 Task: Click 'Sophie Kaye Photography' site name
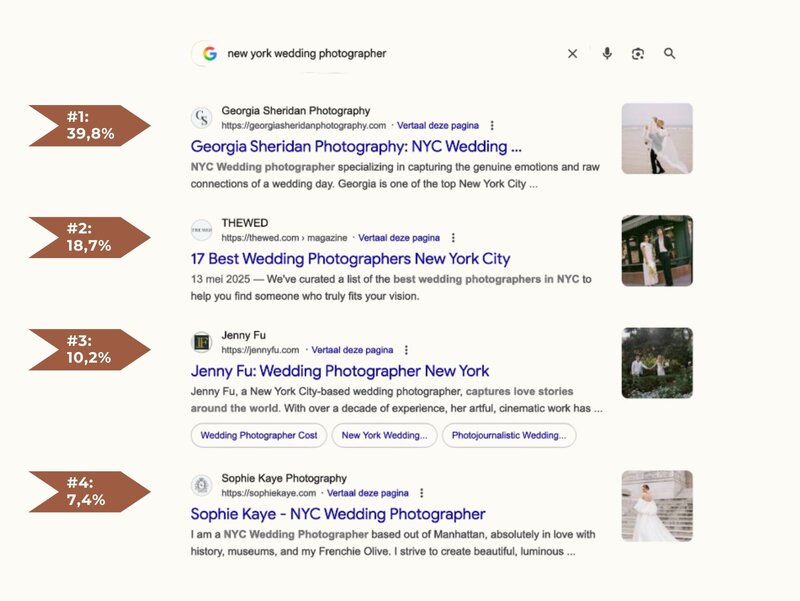284,478
